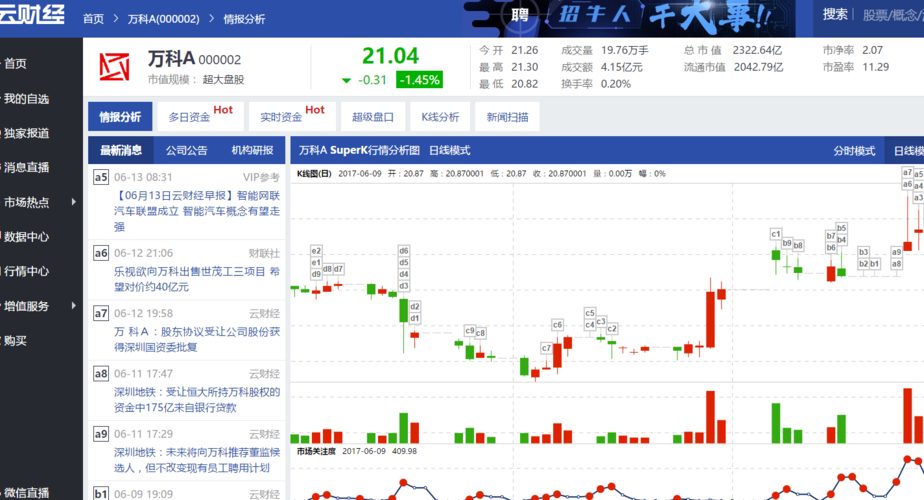Screen dimensions: 924x500
Task: Click the a7 news marker badge in list
Action: click(x=101, y=313)
